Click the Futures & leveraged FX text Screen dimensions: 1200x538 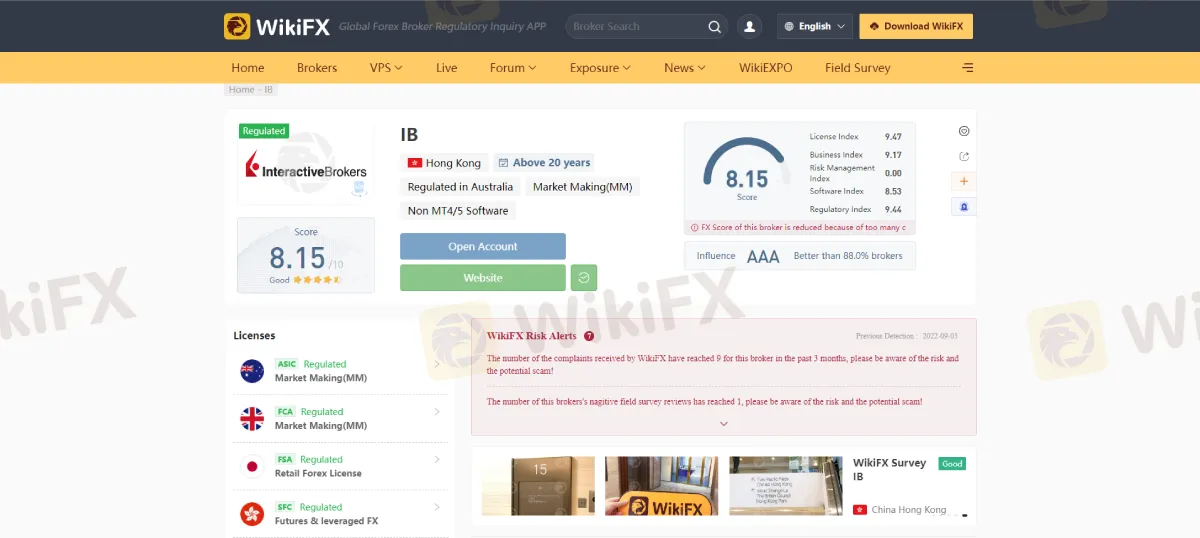327,521
